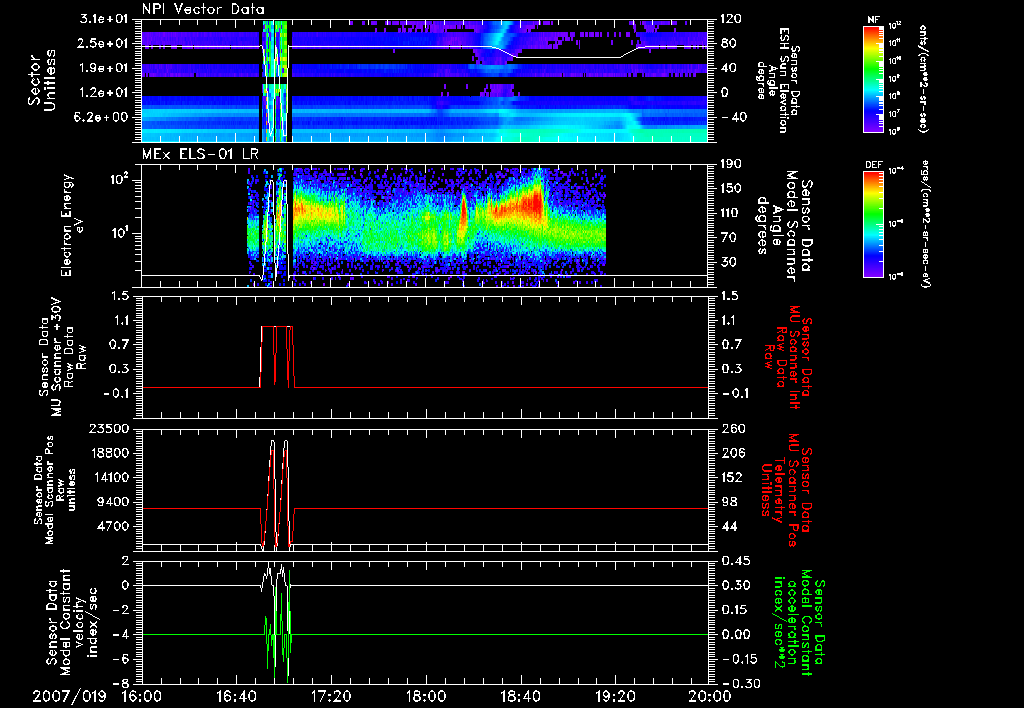Click the "18800" scanner position tick value

click(x=110, y=453)
